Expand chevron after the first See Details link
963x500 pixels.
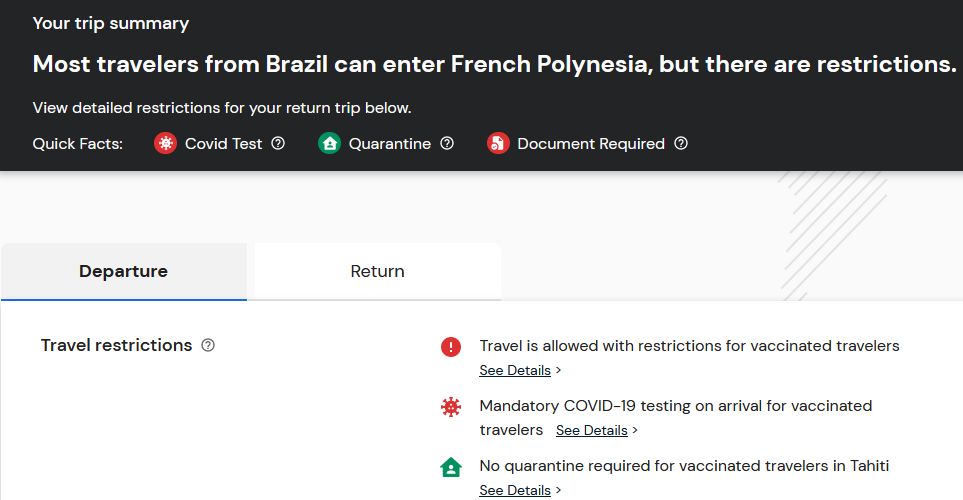click(558, 370)
